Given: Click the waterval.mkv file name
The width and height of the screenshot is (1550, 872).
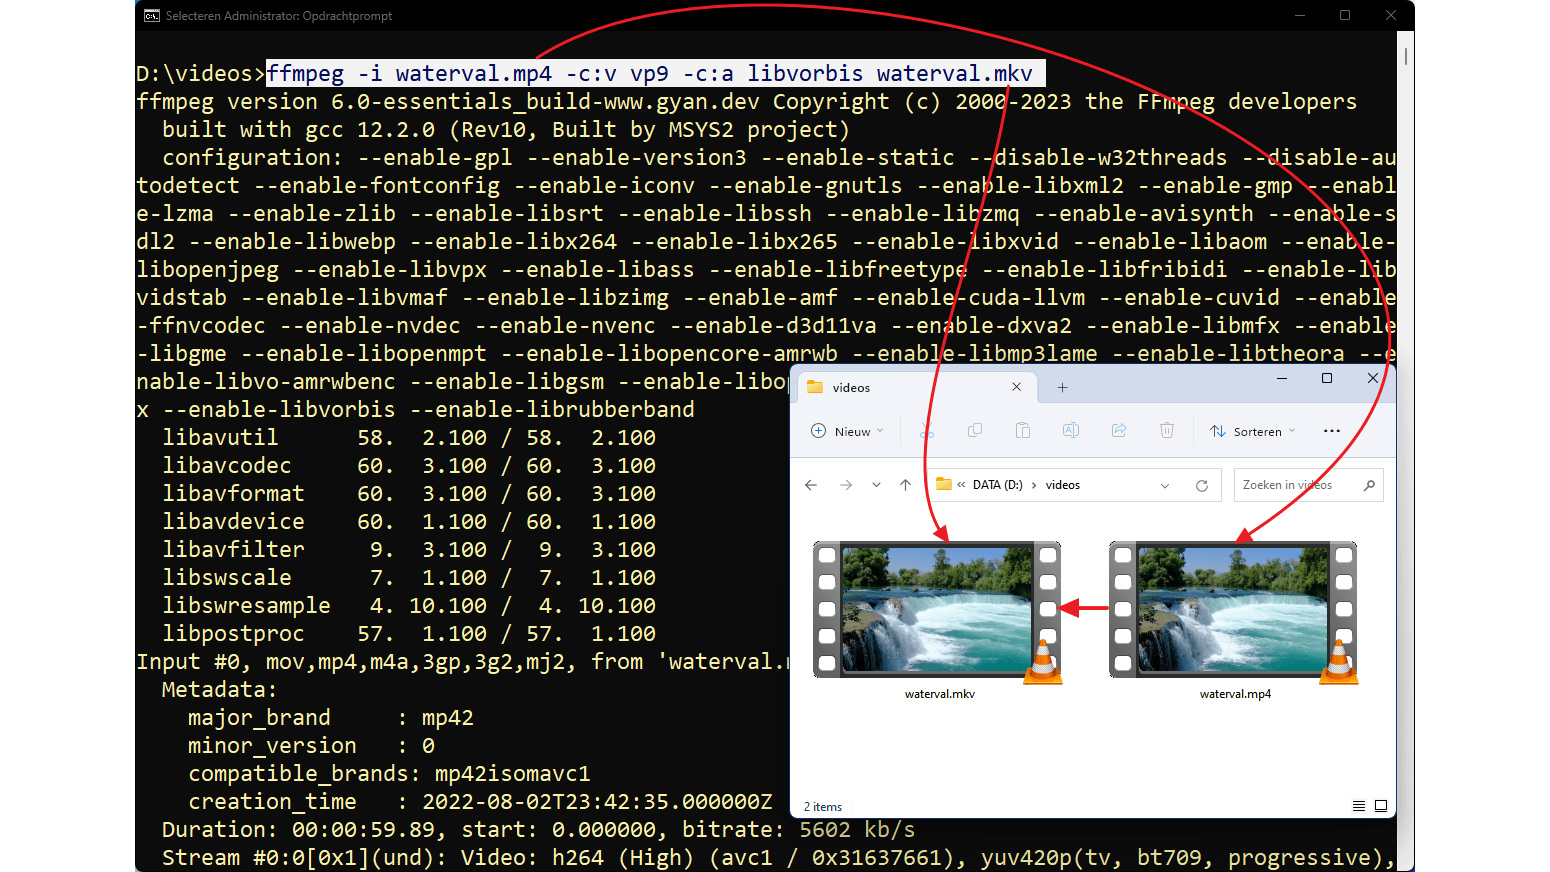Looking at the screenshot, I should point(940,694).
